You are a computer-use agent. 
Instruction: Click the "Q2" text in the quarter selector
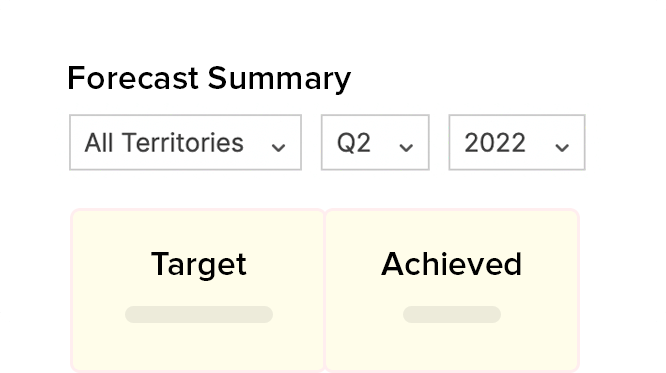[354, 143]
